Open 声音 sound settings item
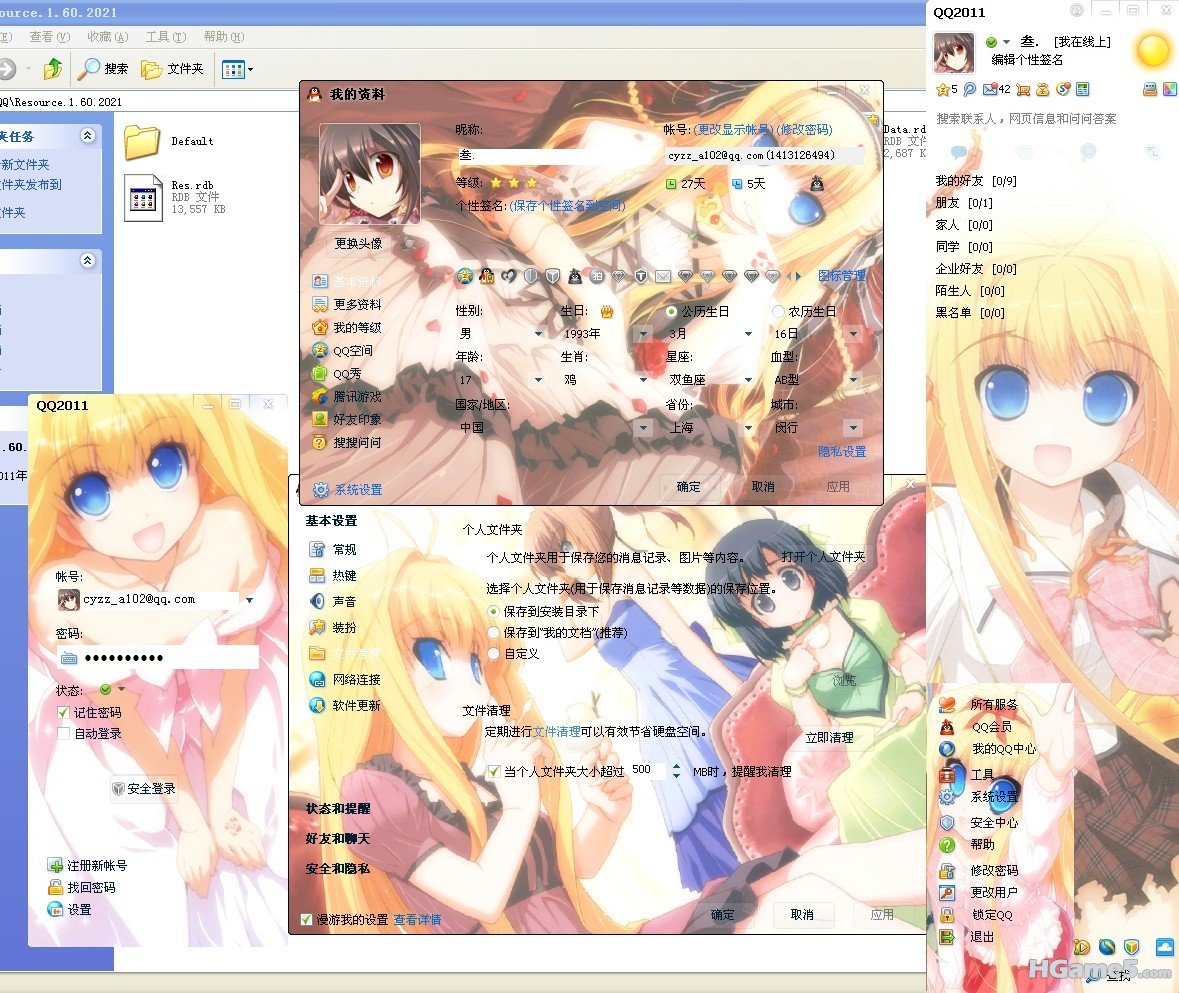 [334, 601]
